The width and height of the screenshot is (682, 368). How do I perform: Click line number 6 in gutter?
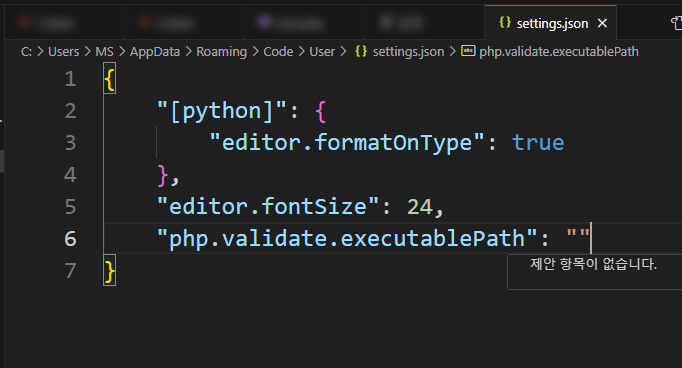[x=70, y=238]
